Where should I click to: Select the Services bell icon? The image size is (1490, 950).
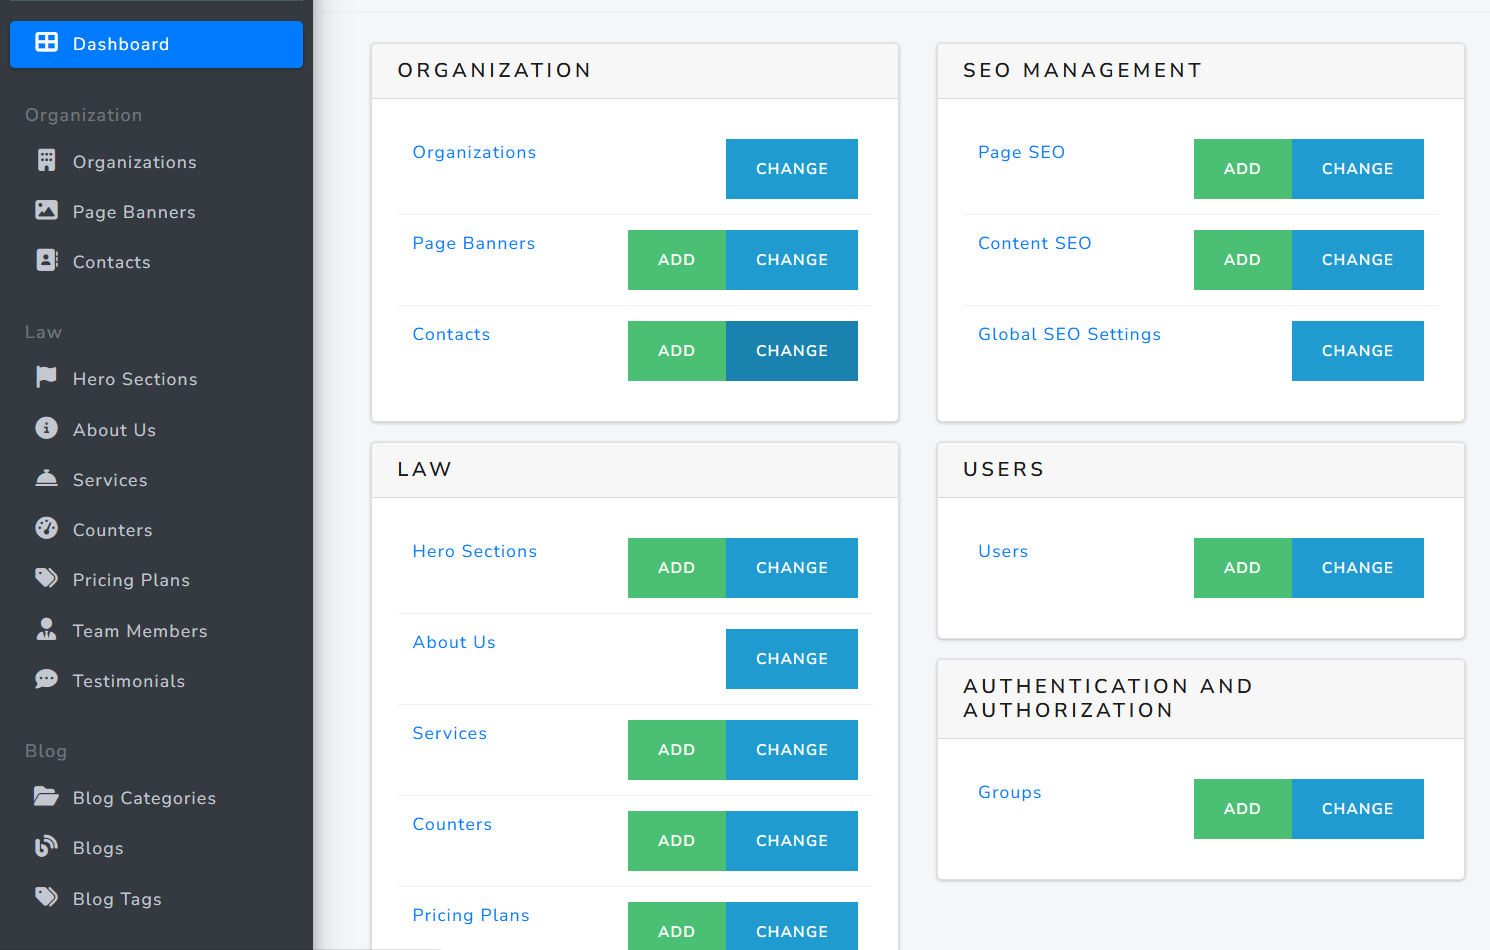(x=46, y=479)
